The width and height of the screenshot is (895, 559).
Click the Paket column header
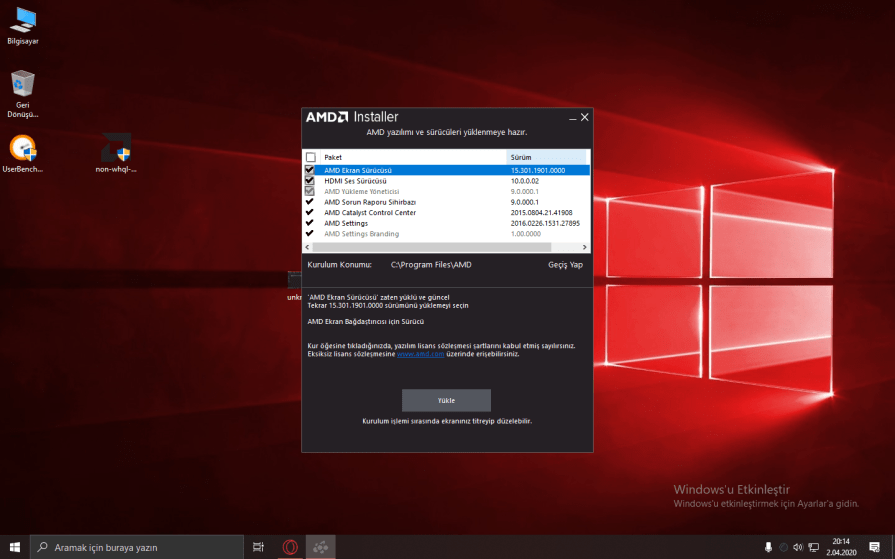[x=413, y=157]
